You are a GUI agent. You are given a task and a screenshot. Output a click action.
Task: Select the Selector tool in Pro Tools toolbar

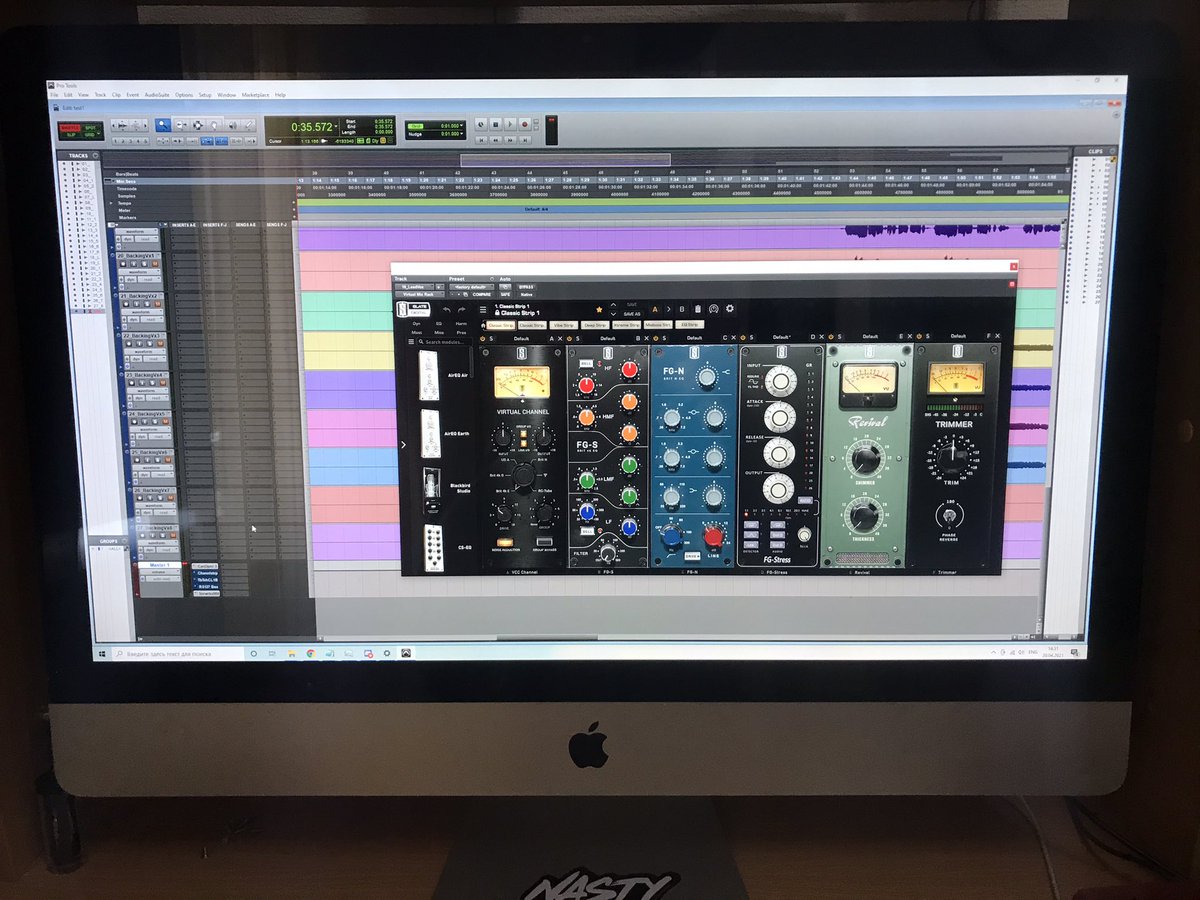coord(198,125)
